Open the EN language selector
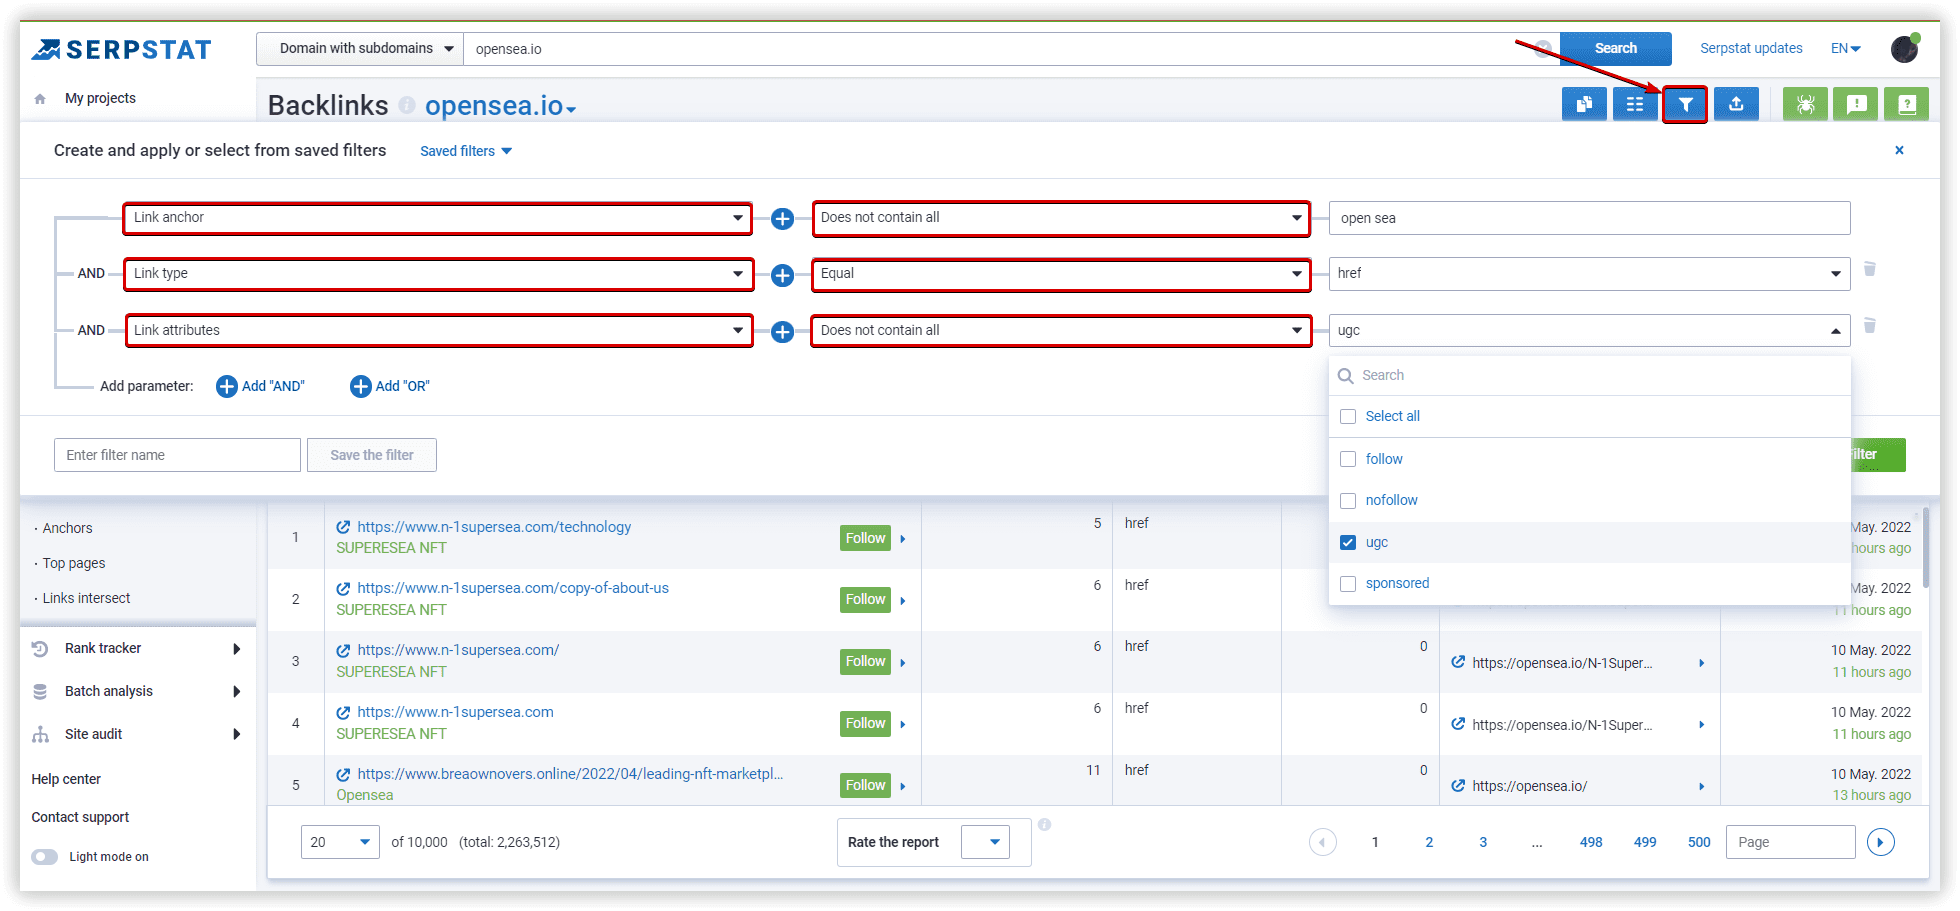The image size is (1960, 911). pyautogui.click(x=1845, y=48)
